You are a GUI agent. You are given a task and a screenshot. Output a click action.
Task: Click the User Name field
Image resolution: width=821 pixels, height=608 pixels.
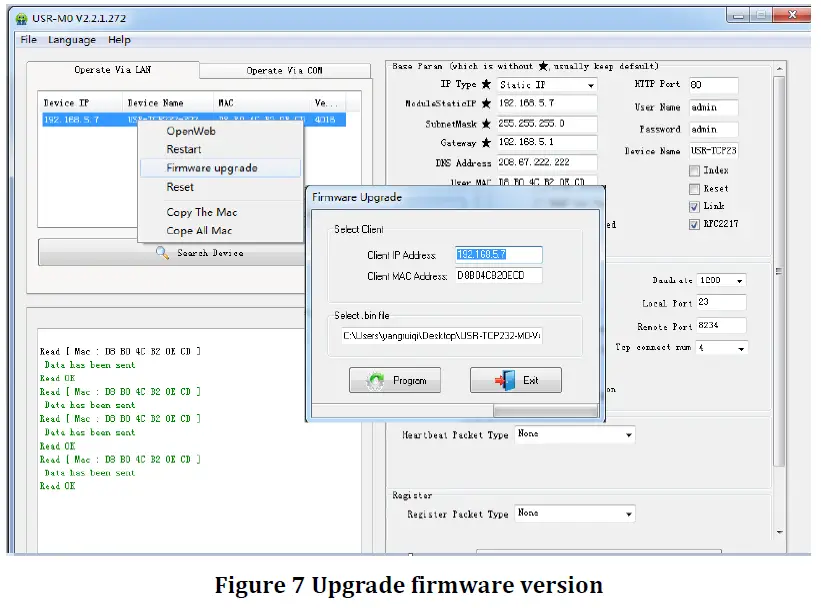714,107
